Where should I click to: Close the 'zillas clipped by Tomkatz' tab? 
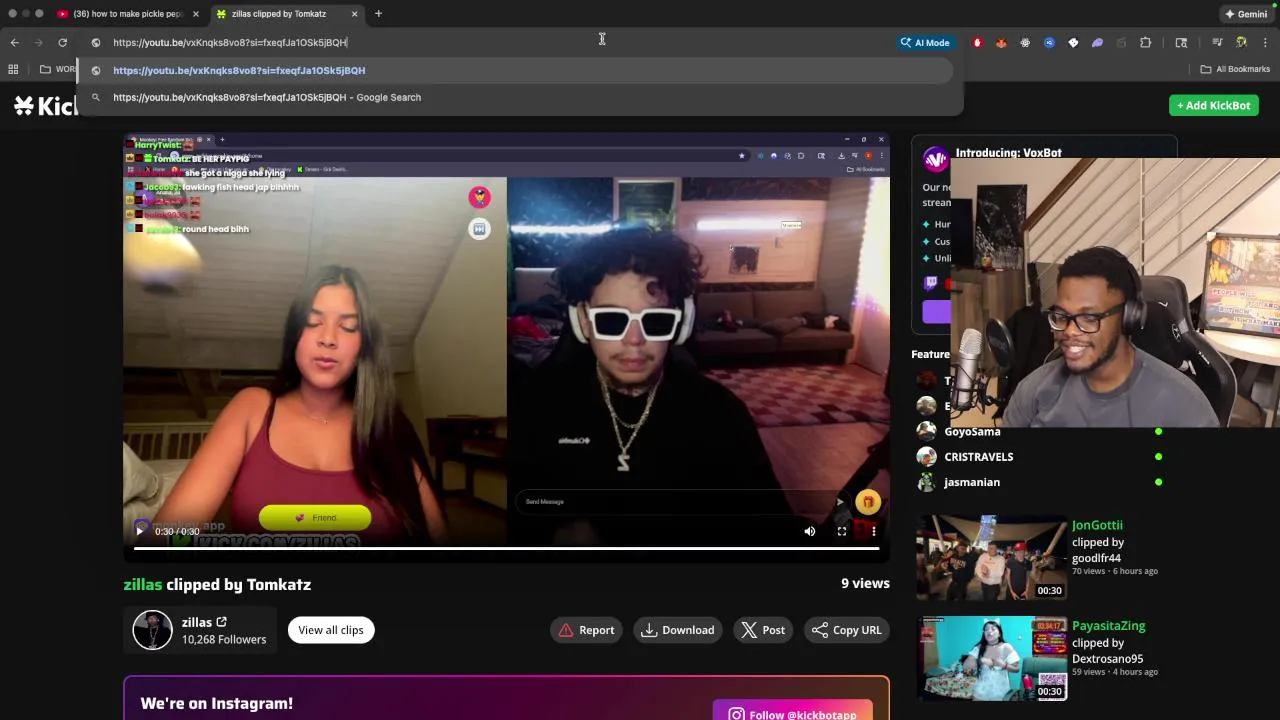tap(354, 14)
